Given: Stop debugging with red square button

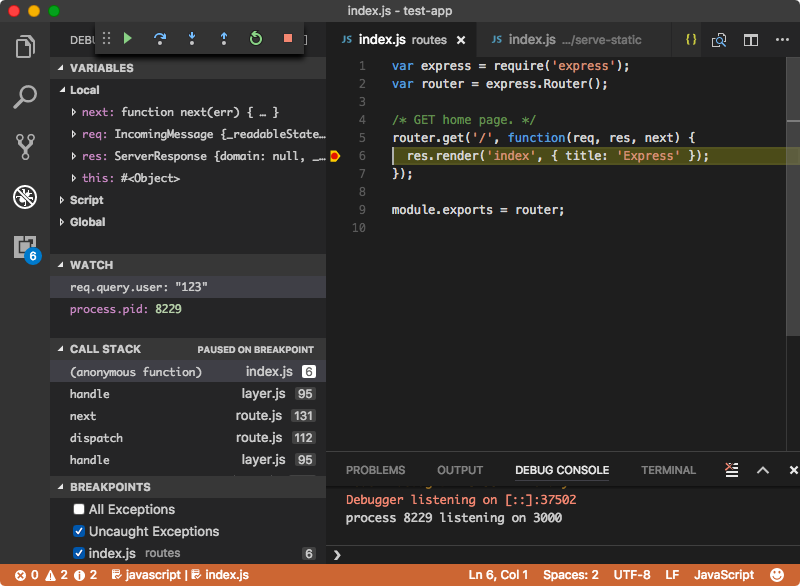Looking at the screenshot, I should click(288, 38).
